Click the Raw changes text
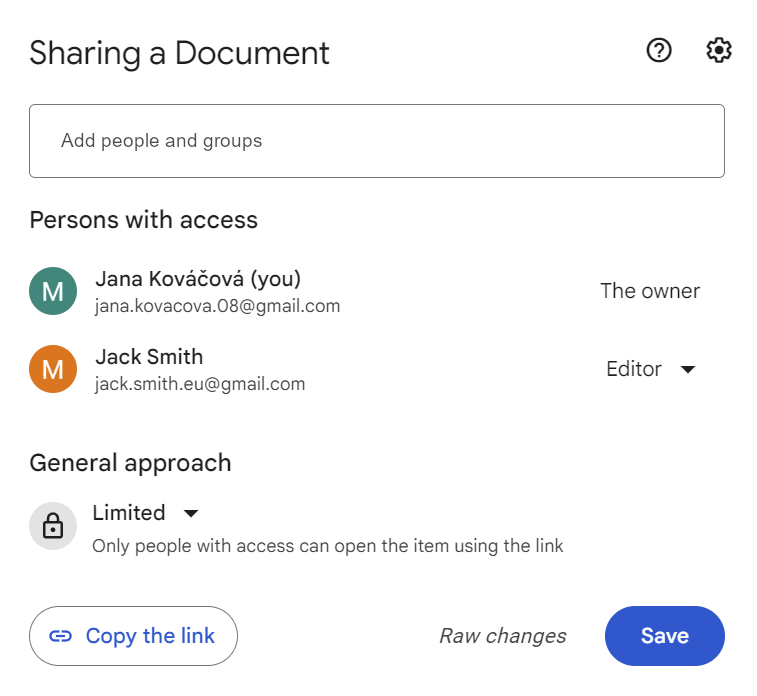Viewport: 757px width, 696px height. pyautogui.click(x=503, y=636)
